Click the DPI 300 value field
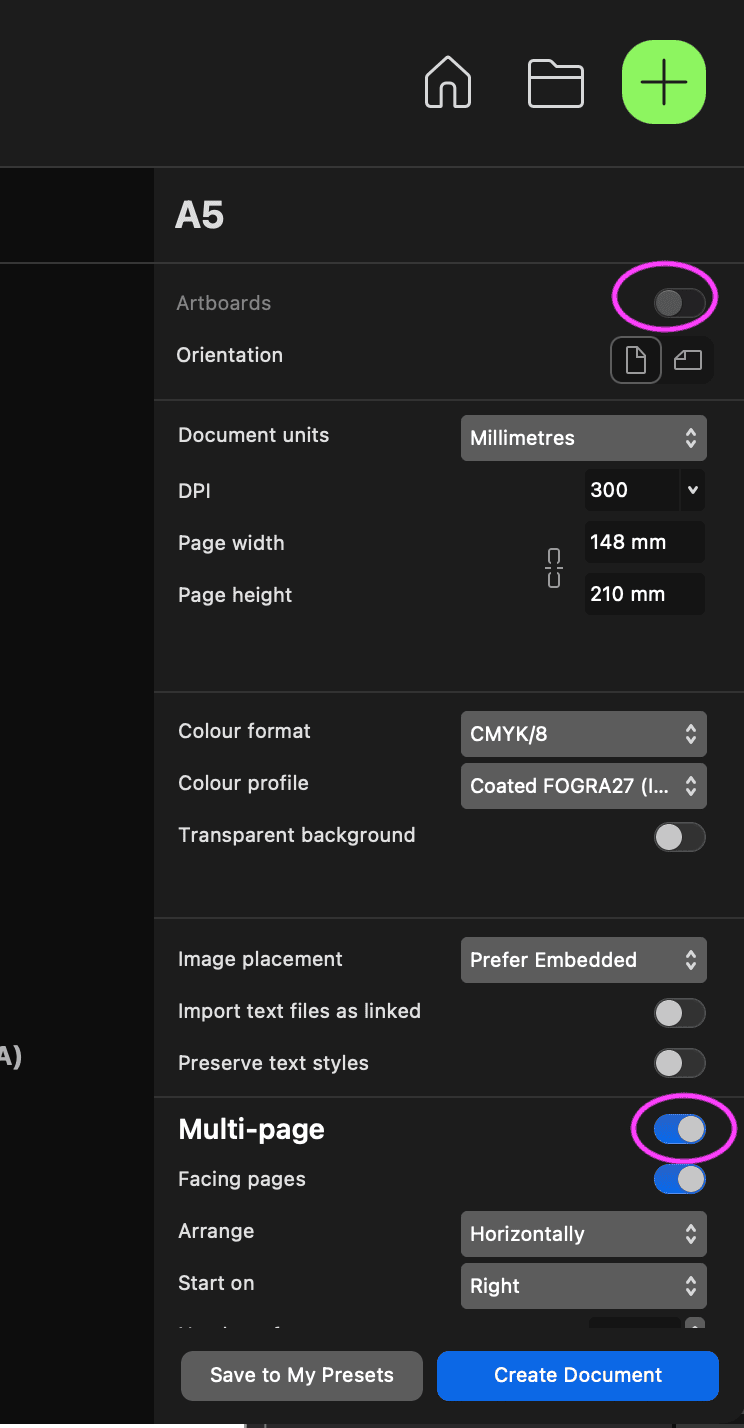Image resolution: width=744 pixels, height=1428 pixels. coord(632,490)
